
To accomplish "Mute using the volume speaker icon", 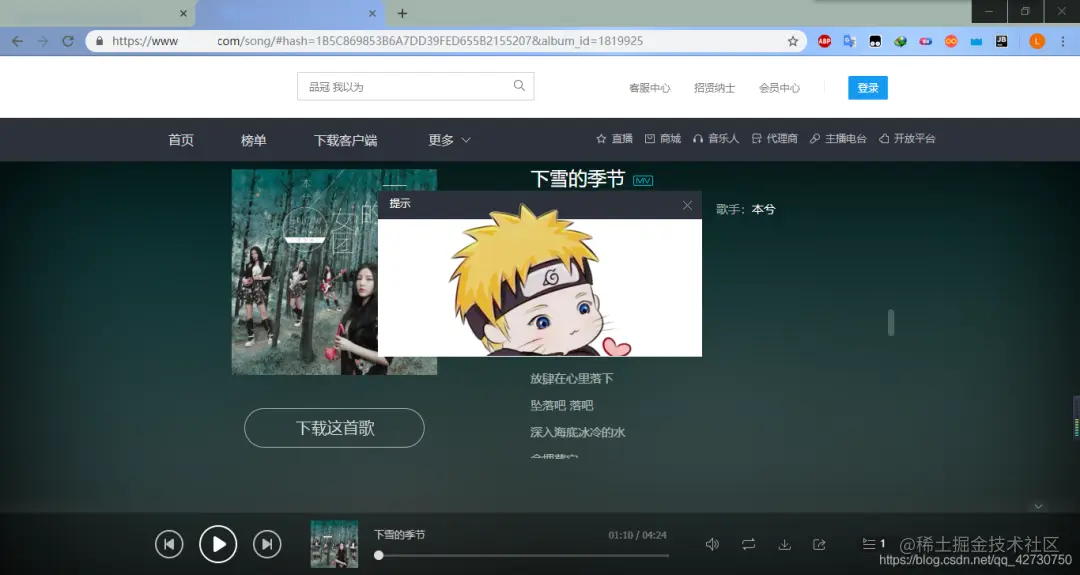I will coord(712,544).
